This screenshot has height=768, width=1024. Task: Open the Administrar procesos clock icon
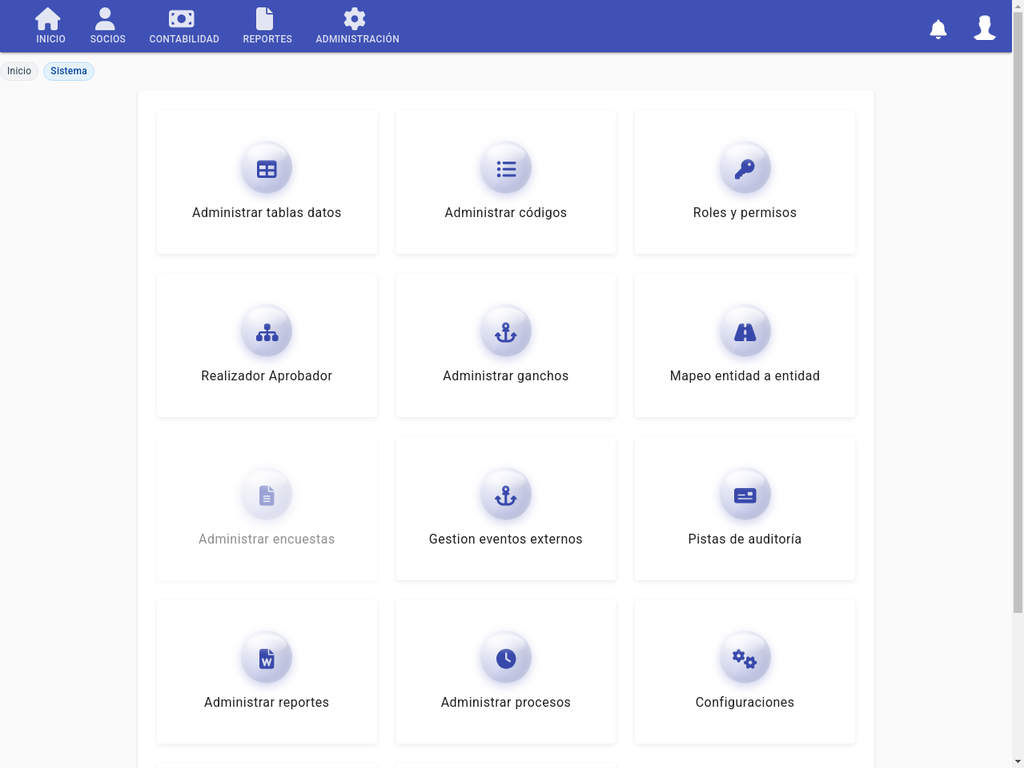pos(506,658)
